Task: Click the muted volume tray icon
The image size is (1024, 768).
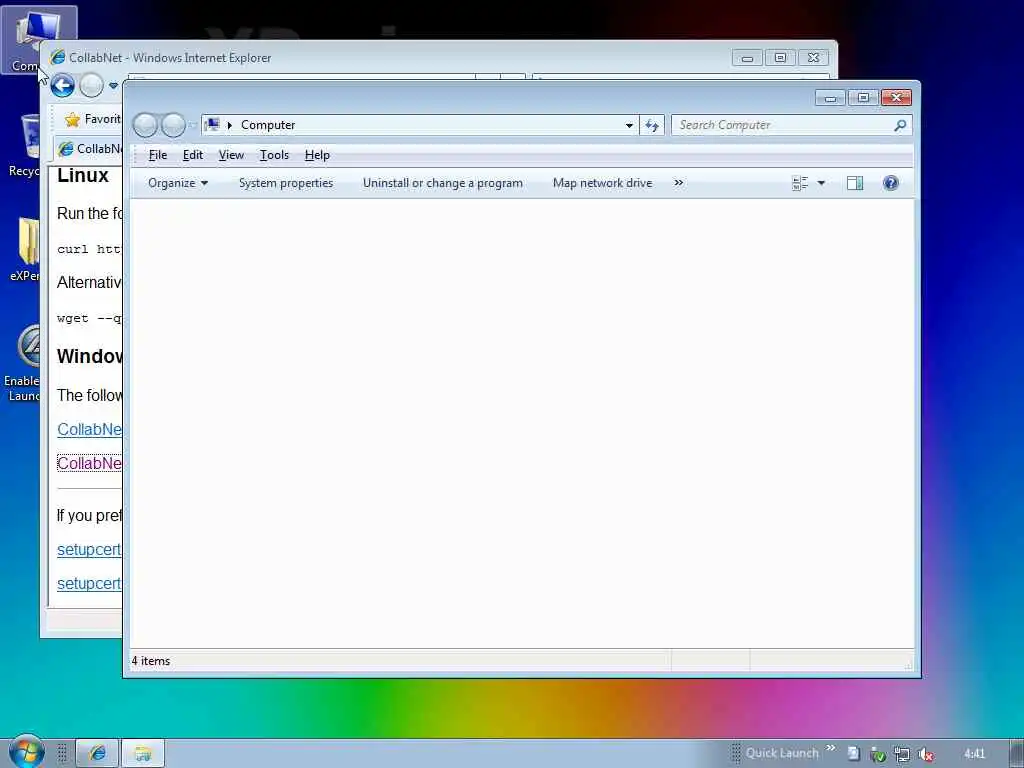Action: [925, 754]
